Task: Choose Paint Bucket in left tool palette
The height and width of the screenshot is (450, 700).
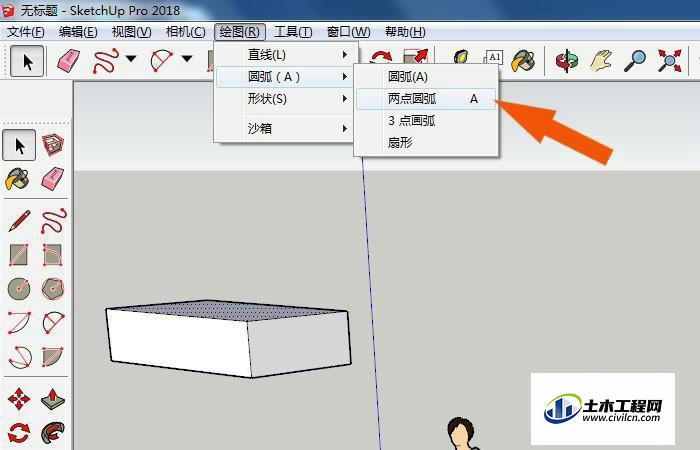Action: [x=18, y=179]
